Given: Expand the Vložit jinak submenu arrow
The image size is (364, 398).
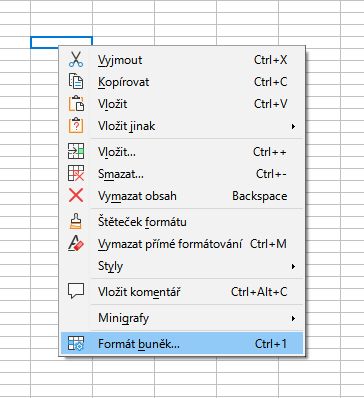Looking at the screenshot, I should pyautogui.click(x=293, y=126).
